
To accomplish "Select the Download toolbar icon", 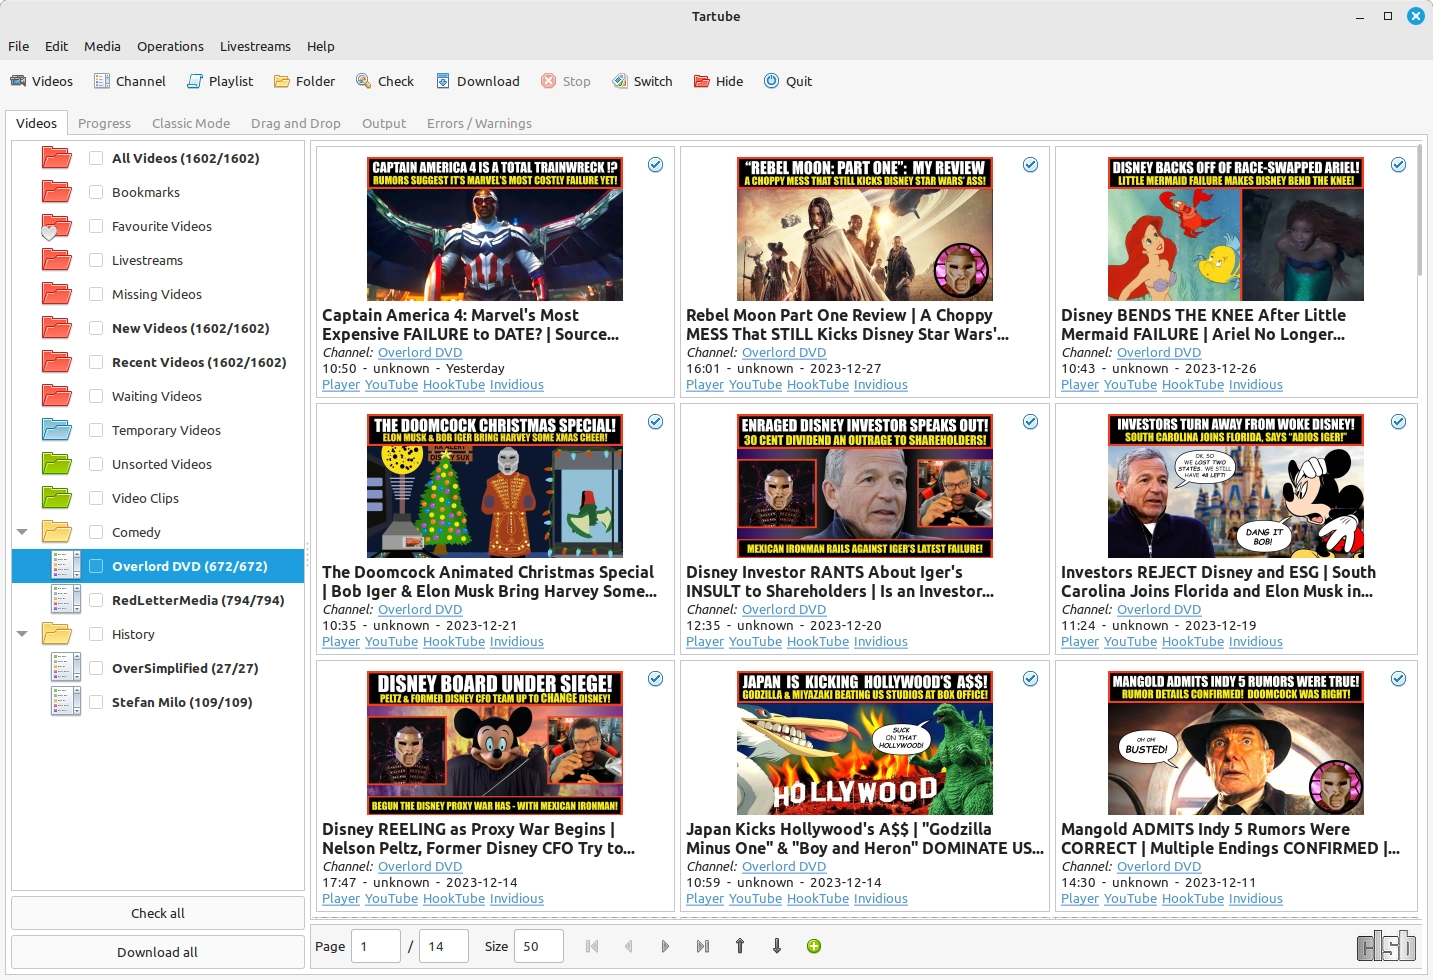I will click(x=477, y=81).
